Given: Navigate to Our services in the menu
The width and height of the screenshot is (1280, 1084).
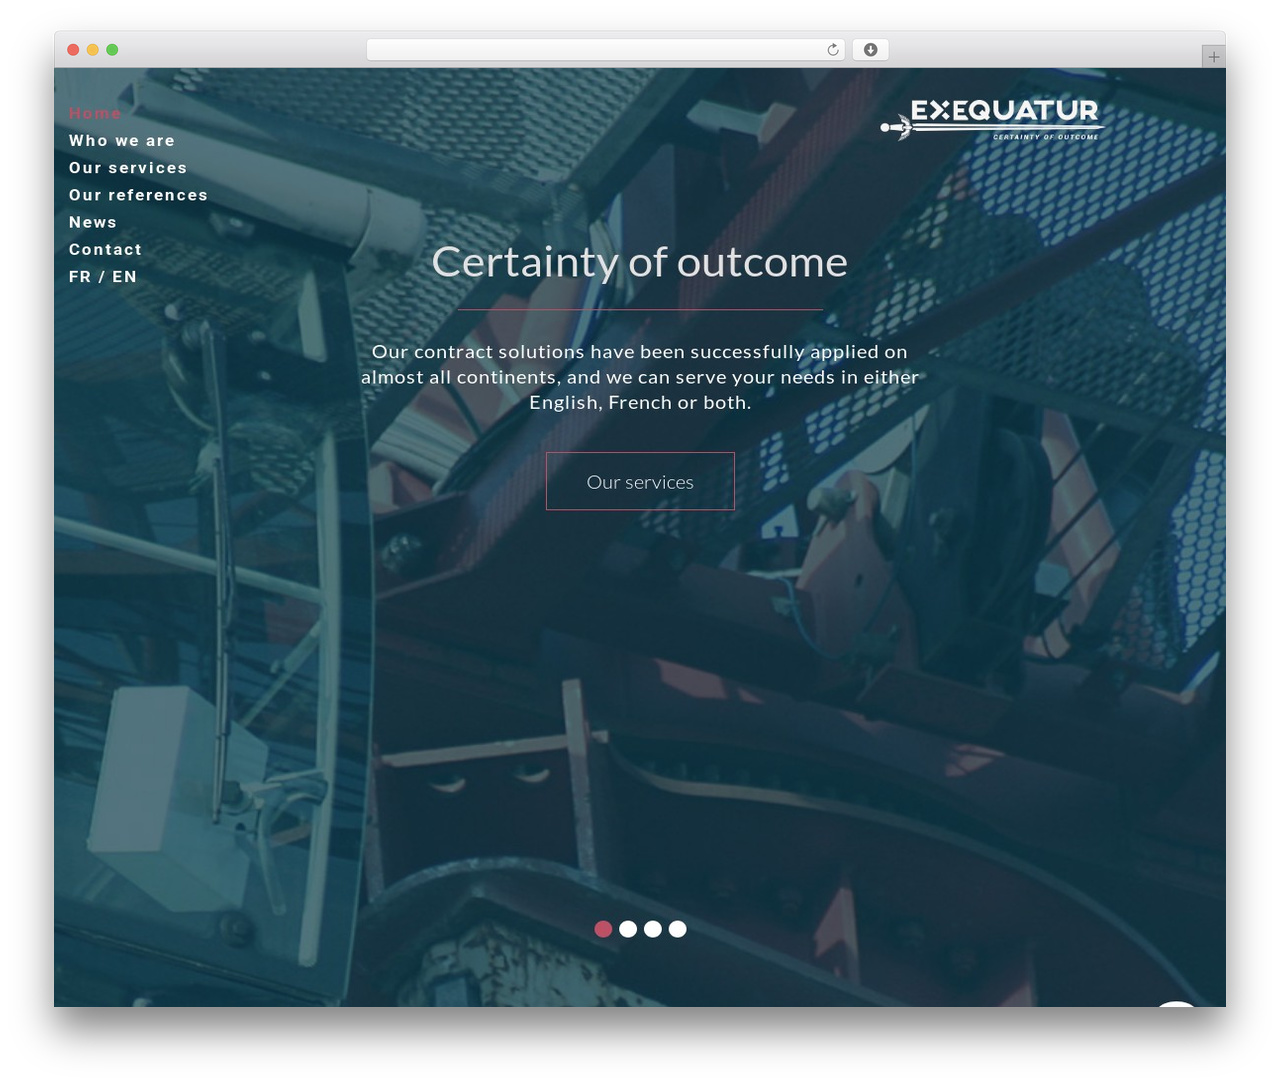Looking at the screenshot, I should (x=128, y=168).
